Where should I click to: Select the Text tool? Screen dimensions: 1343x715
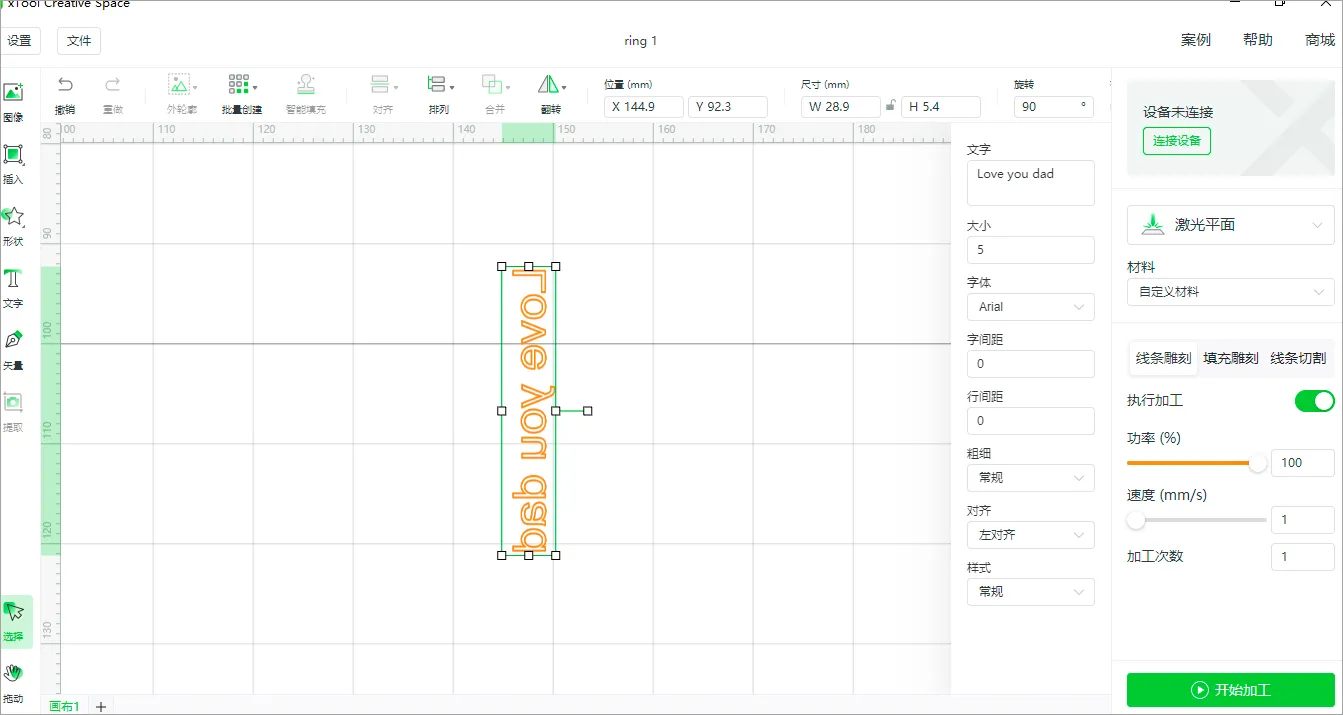pos(13,279)
